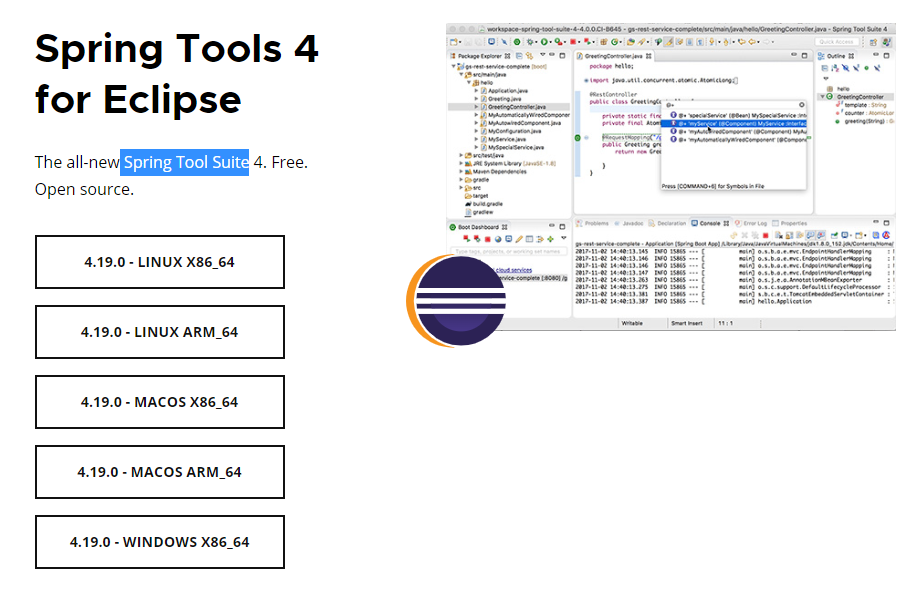917x594 pixels.
Task: Download 4.19.0 for macOS ARM_64
Action: 160,472
